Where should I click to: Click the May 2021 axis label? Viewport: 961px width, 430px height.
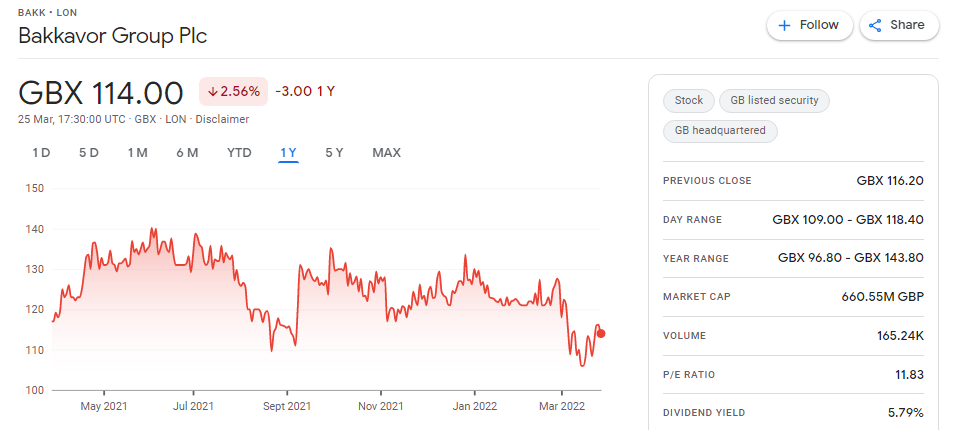pos(104,406)
